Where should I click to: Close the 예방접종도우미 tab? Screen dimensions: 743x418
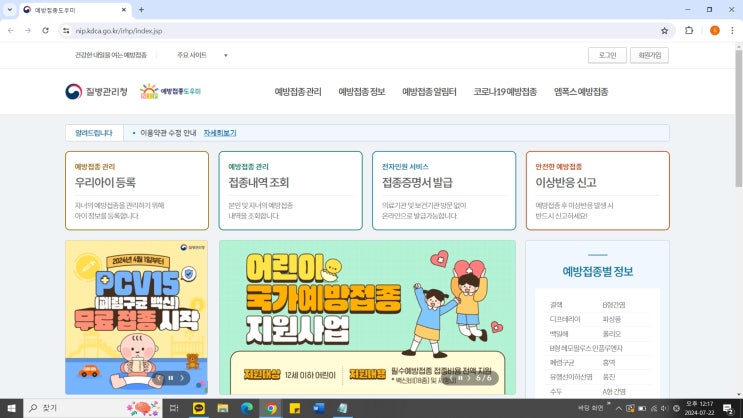pos(124,9)
